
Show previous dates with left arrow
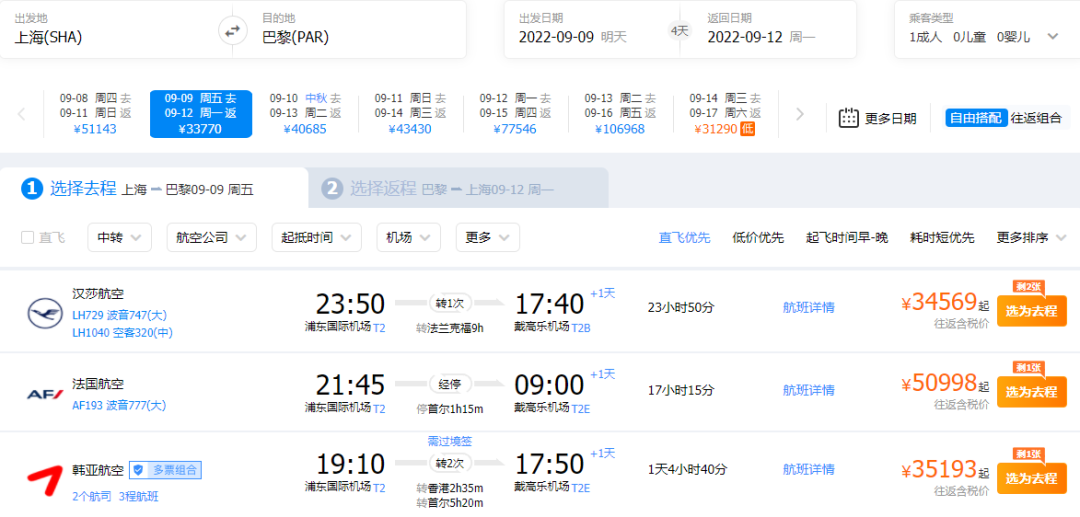tap(22, 114)
